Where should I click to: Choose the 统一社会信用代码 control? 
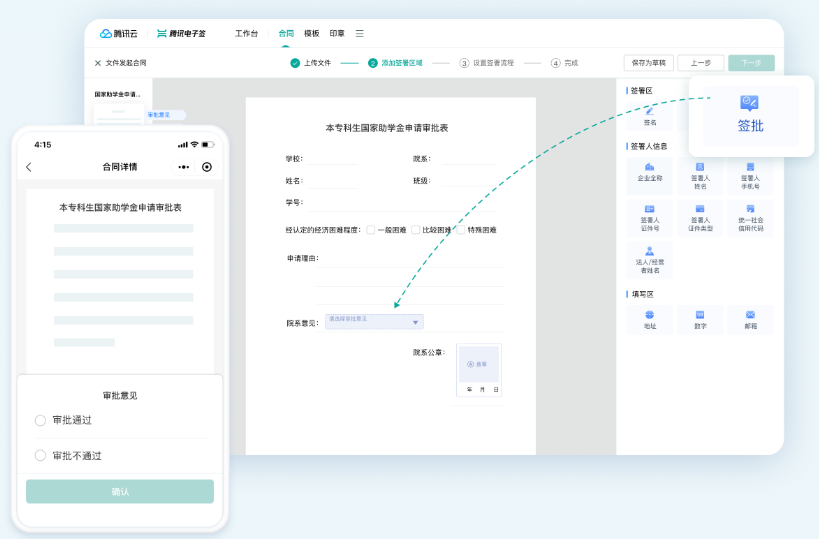pos(751,218)
